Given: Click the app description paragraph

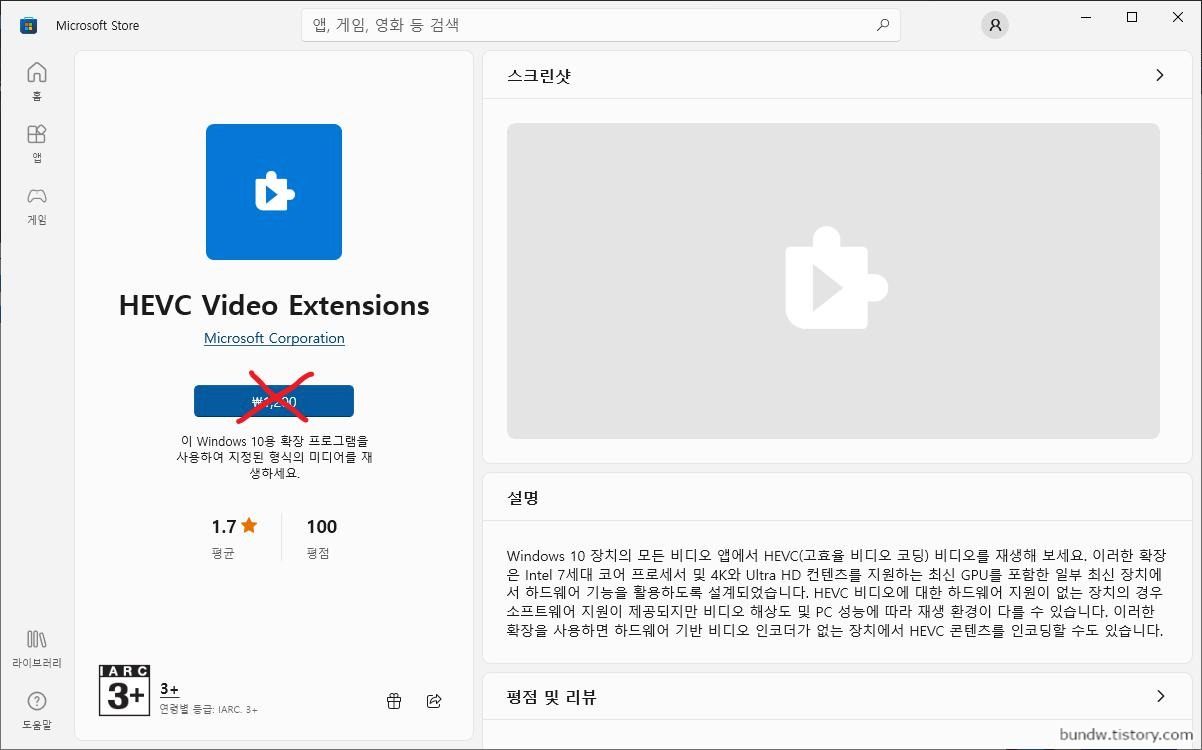Looking at the screenshot, I should (x=836, y=593).
